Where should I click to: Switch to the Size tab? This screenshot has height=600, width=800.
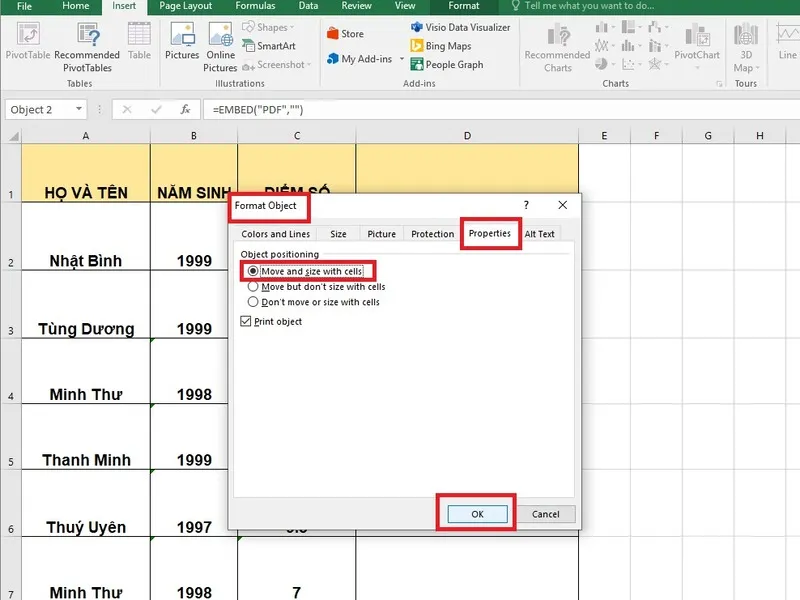click(x=338, y=234)
